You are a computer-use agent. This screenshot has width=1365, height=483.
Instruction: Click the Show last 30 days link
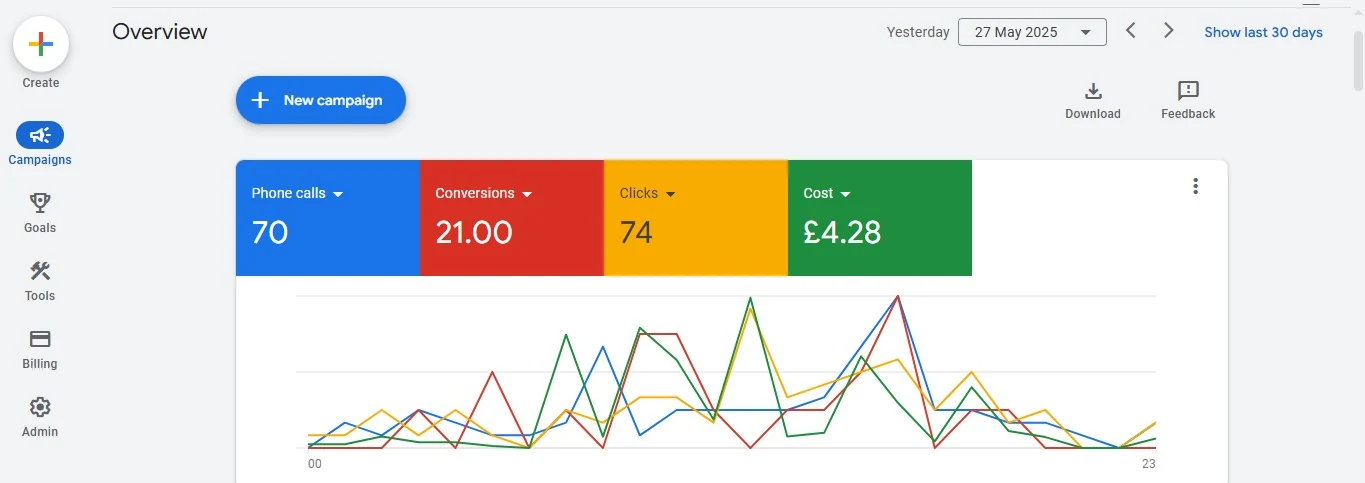click(1263, 32)
